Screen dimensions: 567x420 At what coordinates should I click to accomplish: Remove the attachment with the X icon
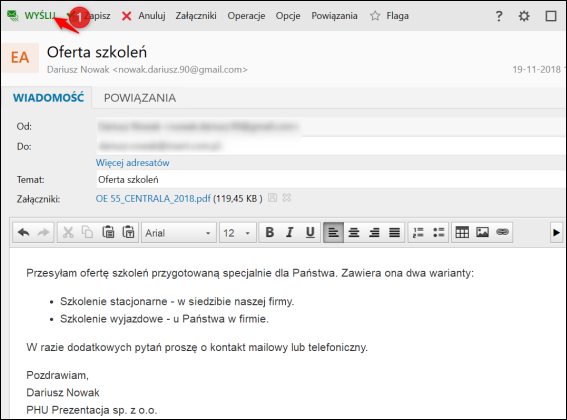pyautogui.click(x=287, y=198)
